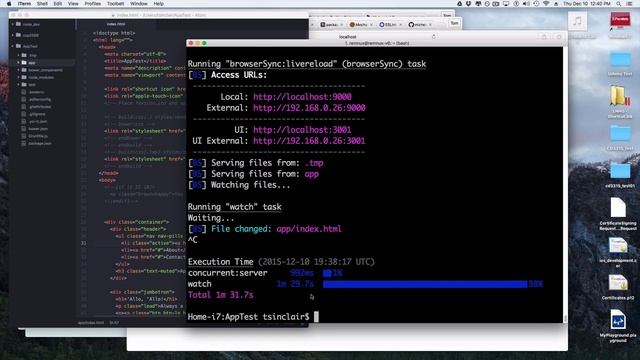Screen dimensions: 640x360
Task: Open the Local localhost:9000 link
Action: pyautogui.click(x=302, y=97)
